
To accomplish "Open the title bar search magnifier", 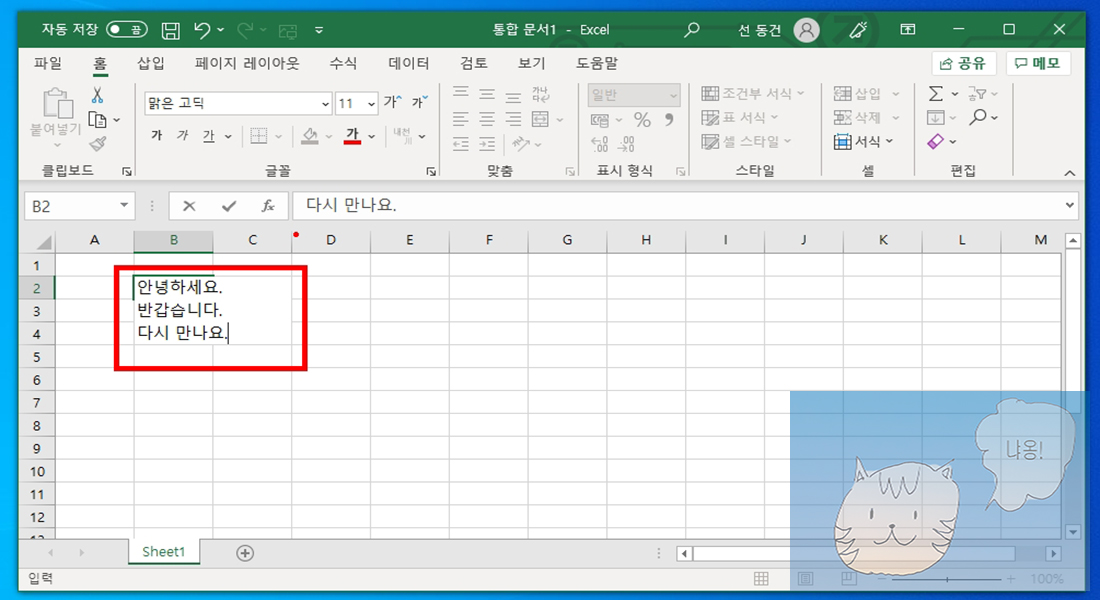I will coord(692,29).
